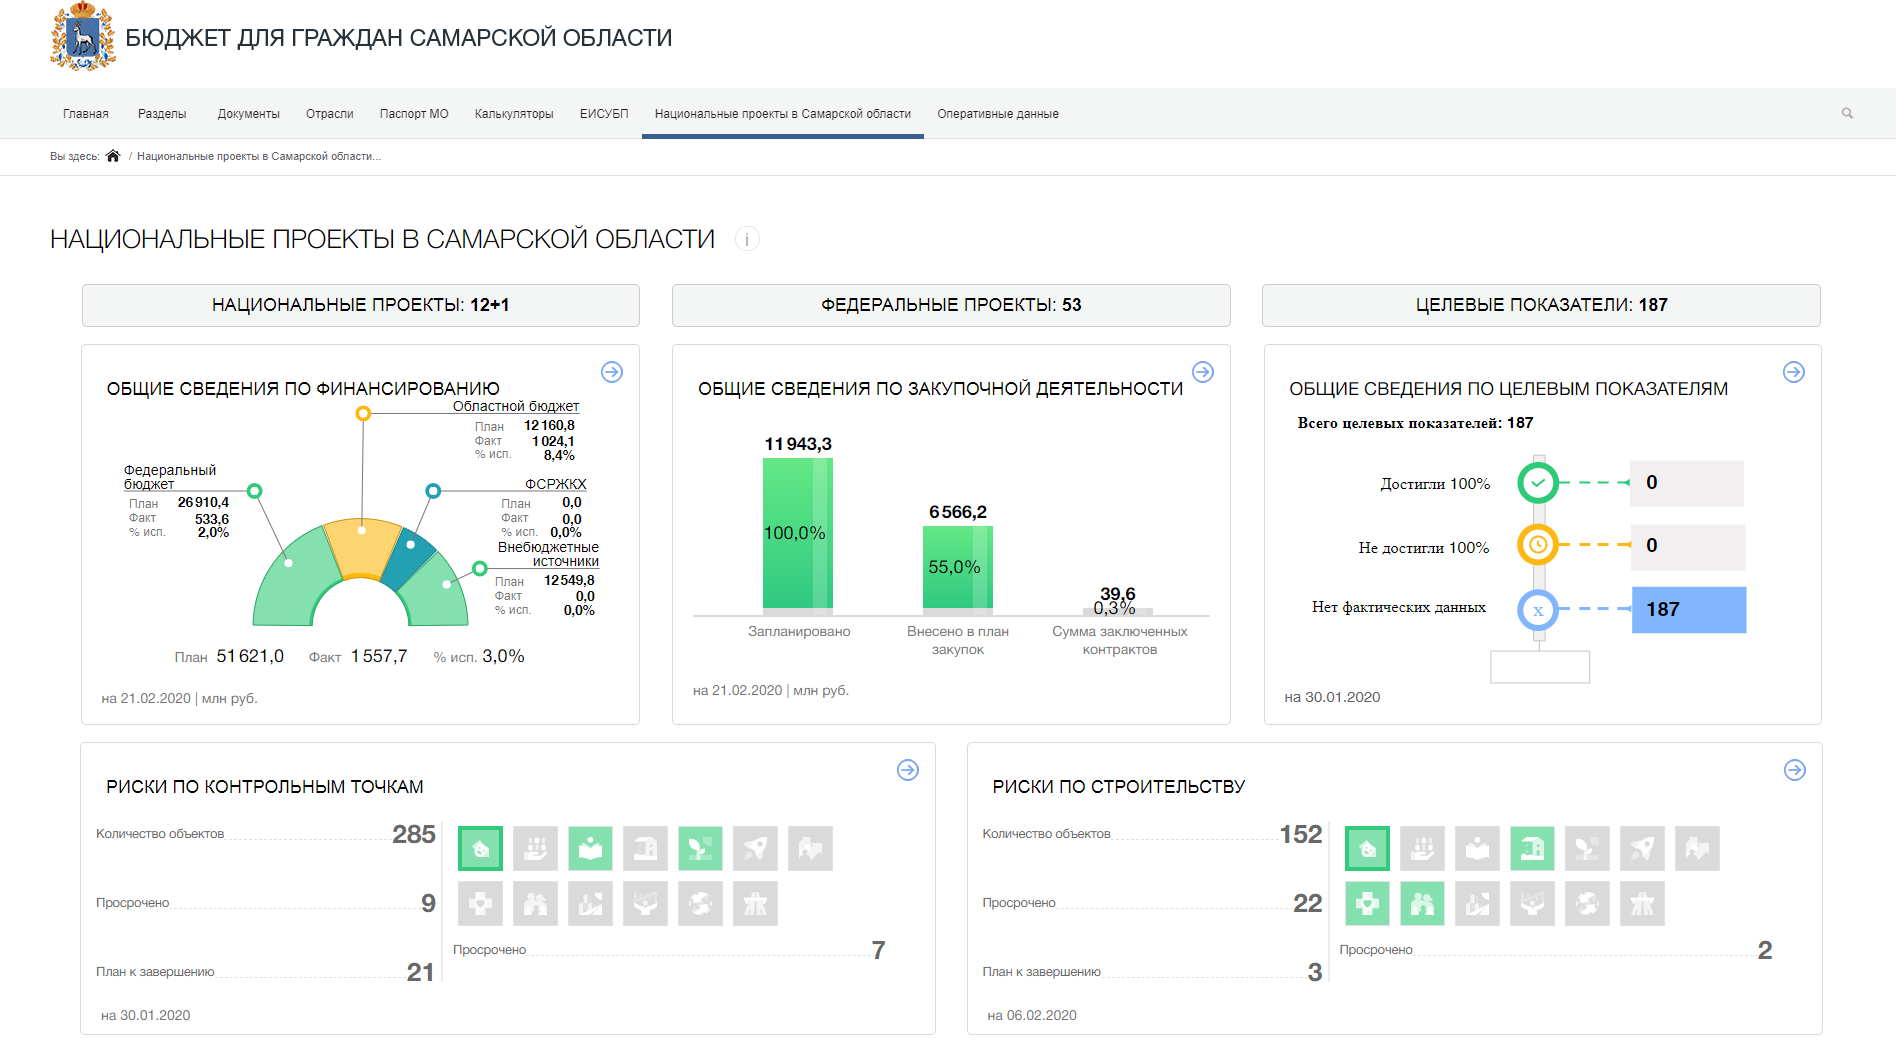Open the Оперативные данные menu item
Viewport: 1896px width, 1048px height.
point(998,114)
